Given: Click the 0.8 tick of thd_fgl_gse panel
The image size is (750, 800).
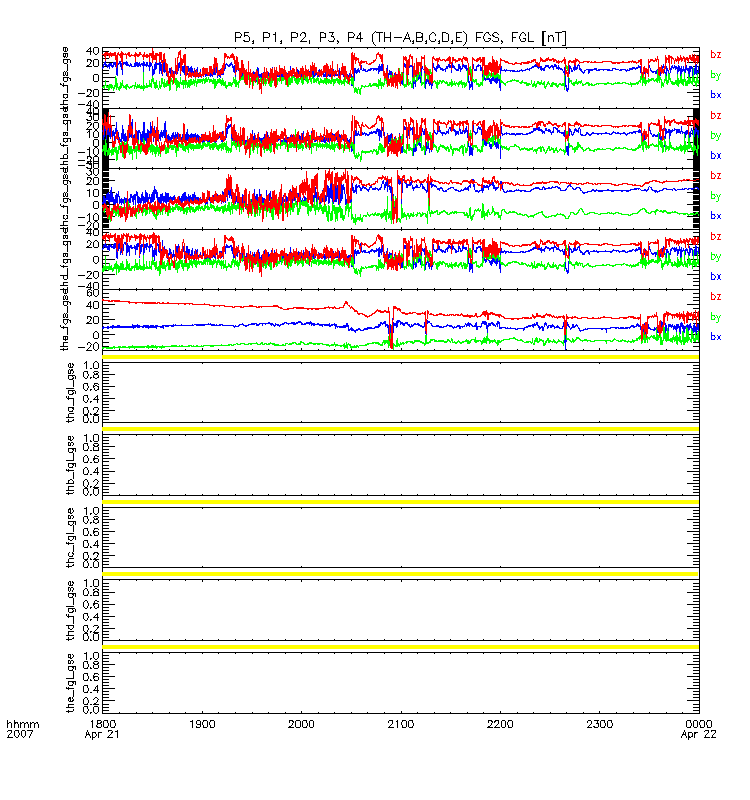Looking at the screenshot, I should click(x=91, y=592).
